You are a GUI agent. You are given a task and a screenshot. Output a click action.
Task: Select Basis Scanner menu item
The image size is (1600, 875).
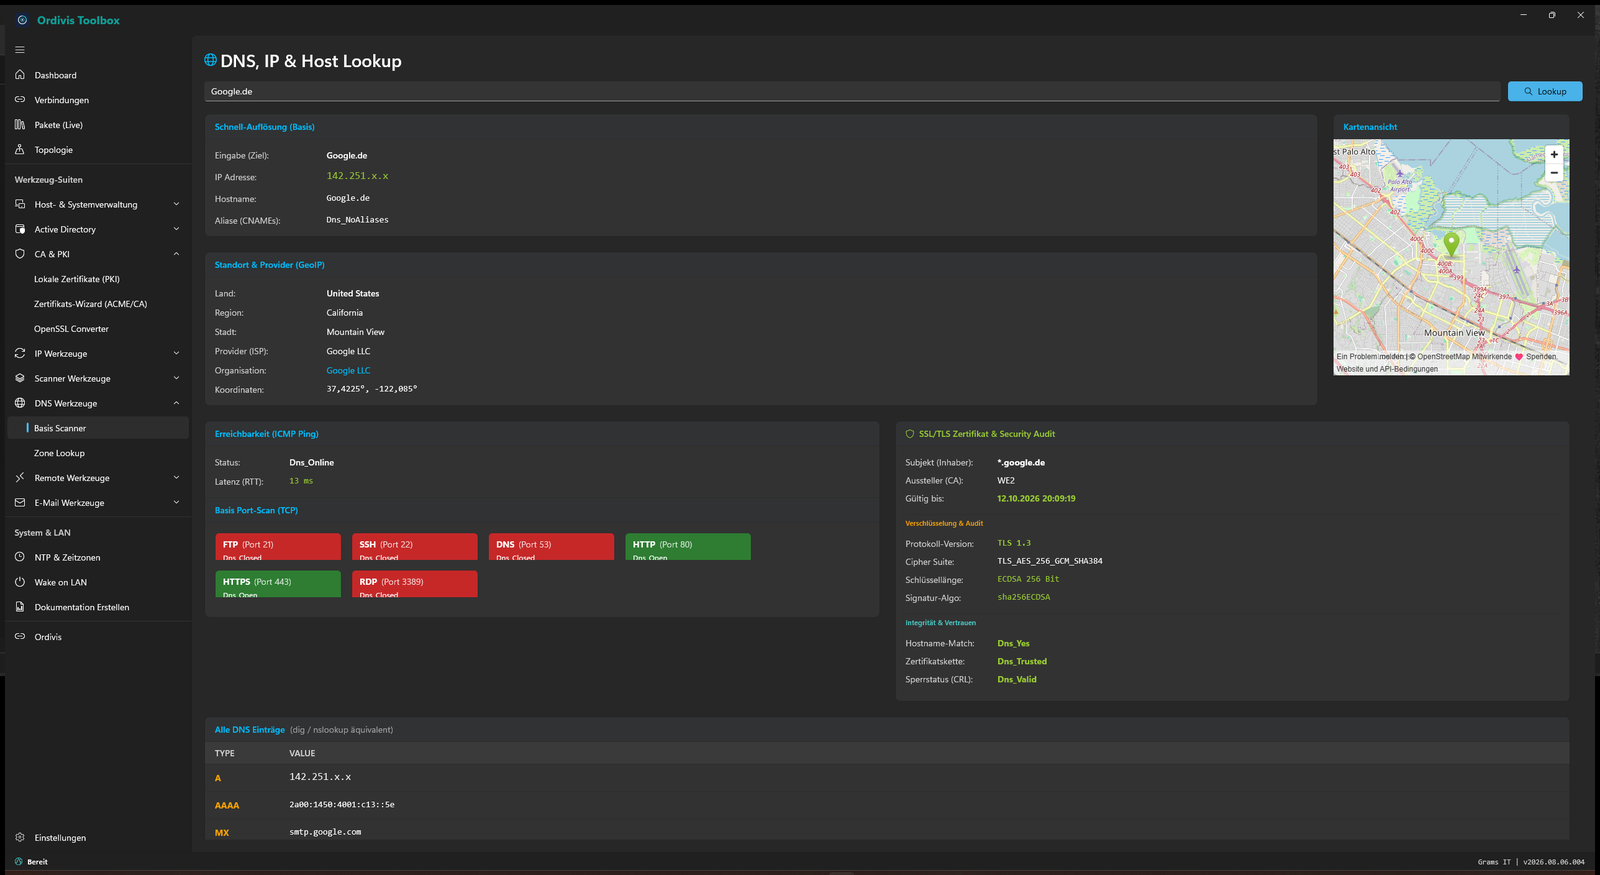(x=97, y=428)
